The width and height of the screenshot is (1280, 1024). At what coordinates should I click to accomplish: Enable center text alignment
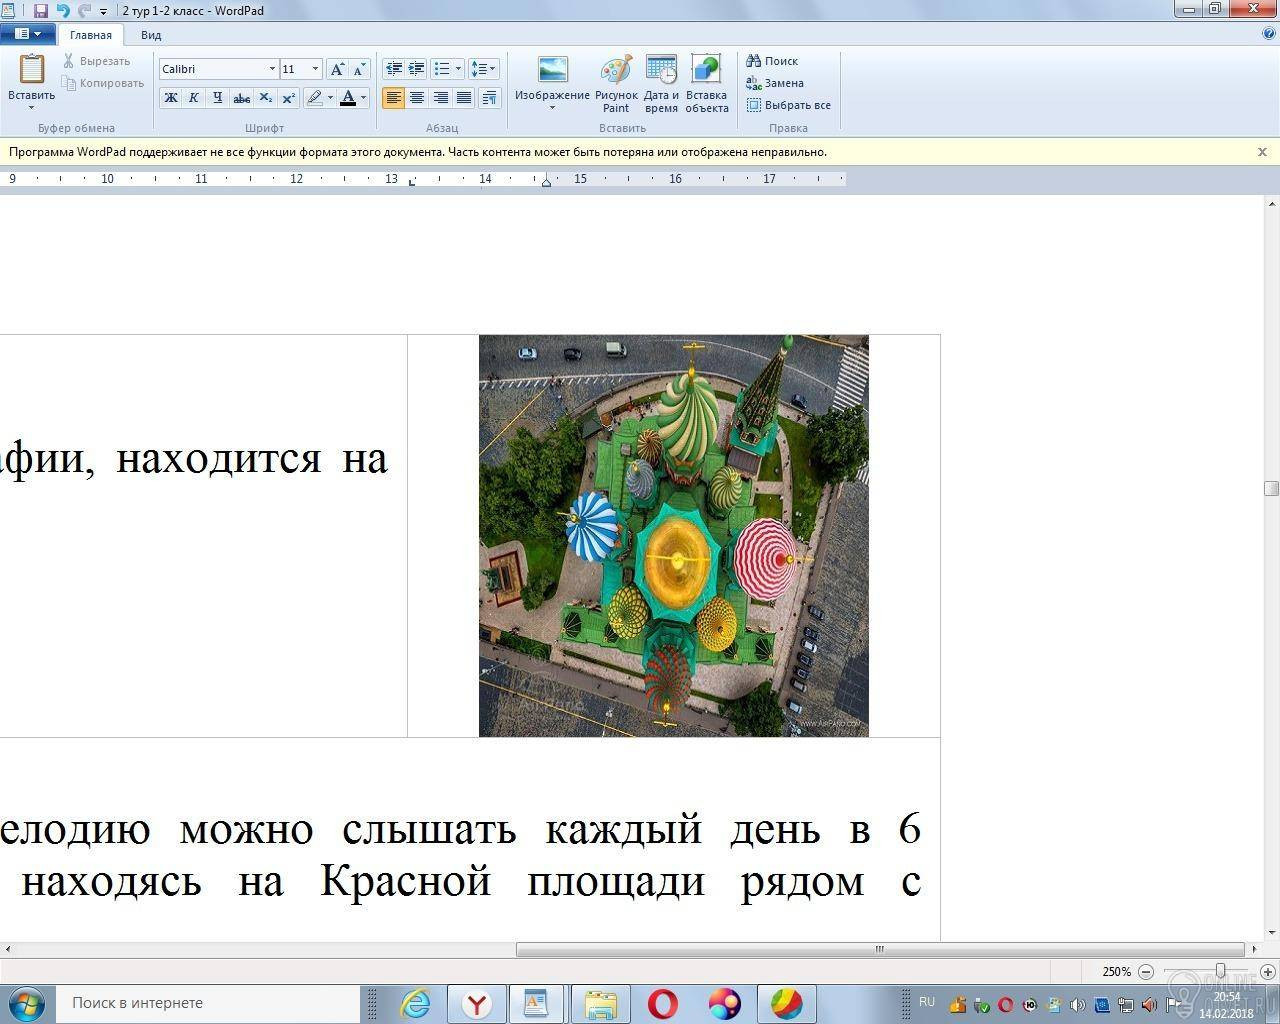417,98
